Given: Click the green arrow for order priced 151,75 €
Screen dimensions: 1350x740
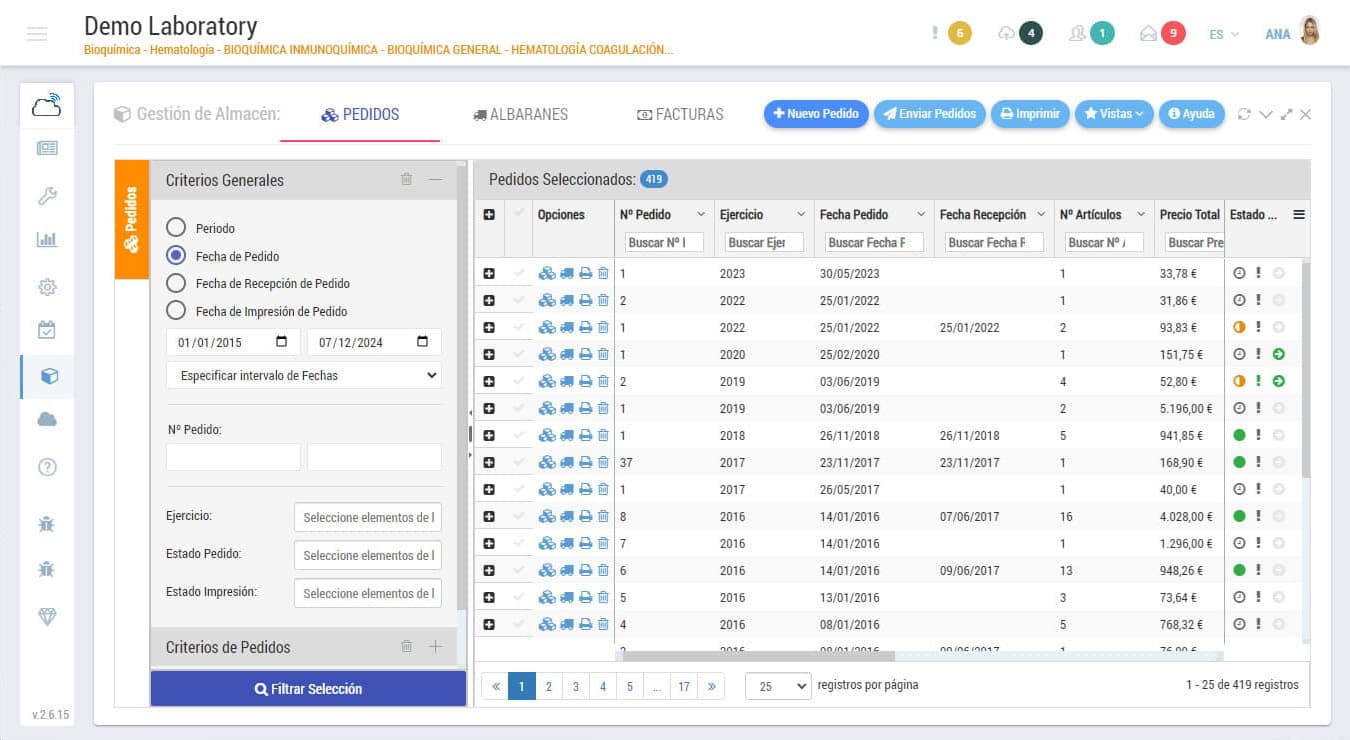Looking at the screenshot, I should [1279, 354].
